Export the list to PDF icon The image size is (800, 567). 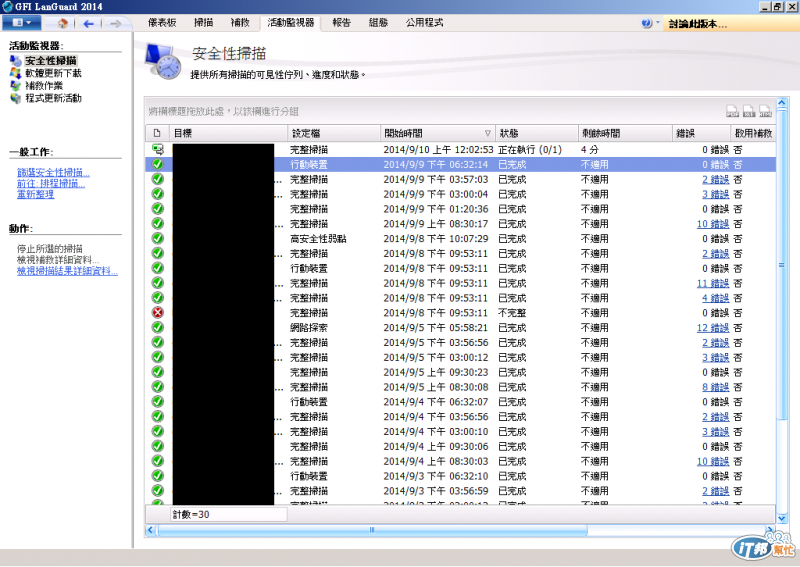click(x=733, y=111)
